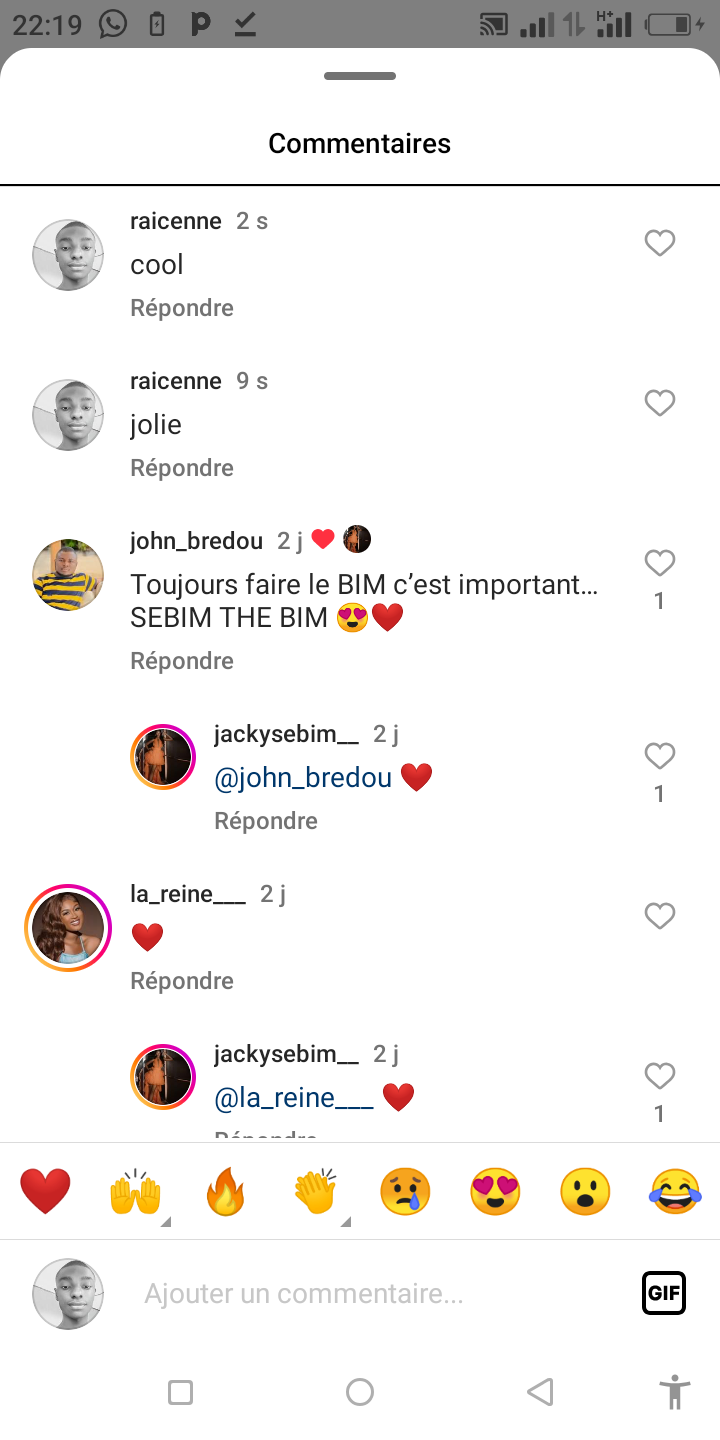Reply to john_bredou's BIM comment
Image resolution: width=720 pixels, height=1440 pixels.
(182, 661)
